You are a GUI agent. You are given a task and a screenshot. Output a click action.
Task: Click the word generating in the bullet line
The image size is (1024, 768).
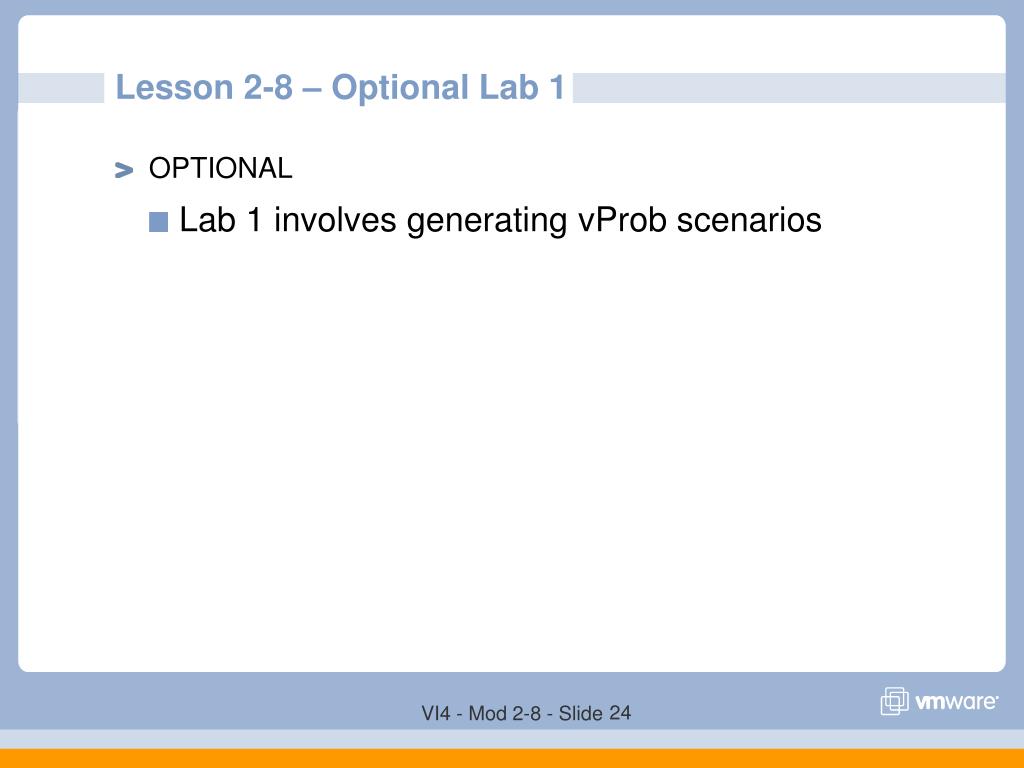pos(487,221)
